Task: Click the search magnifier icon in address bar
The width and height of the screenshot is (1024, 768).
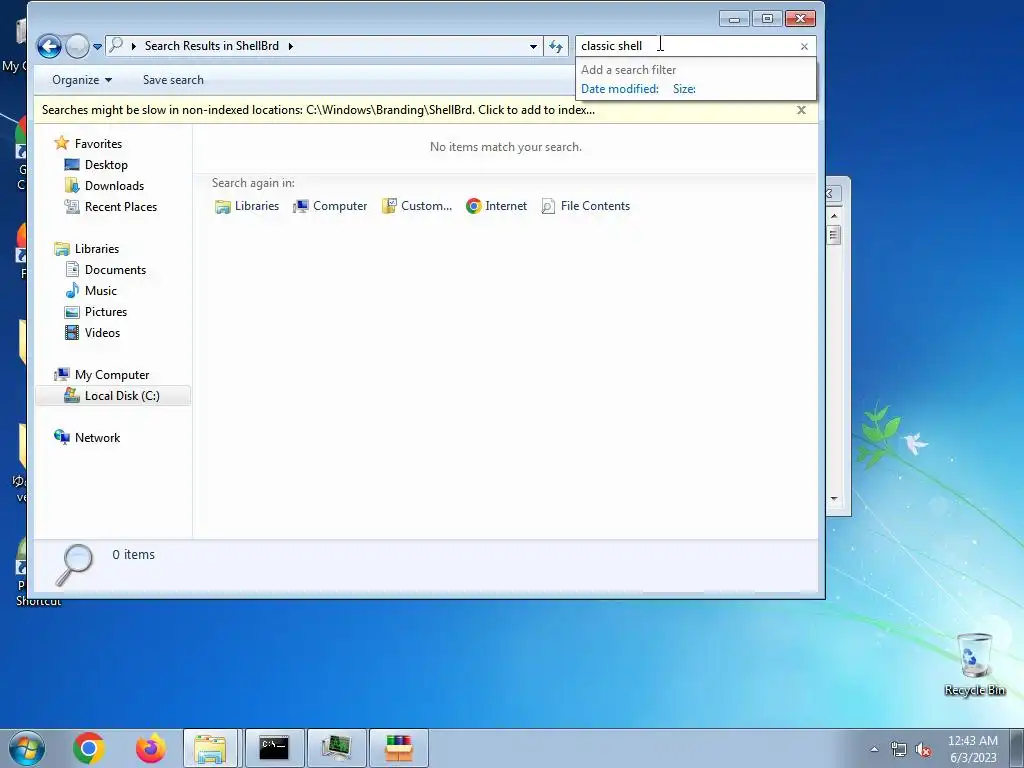Action: pos(116,45)
